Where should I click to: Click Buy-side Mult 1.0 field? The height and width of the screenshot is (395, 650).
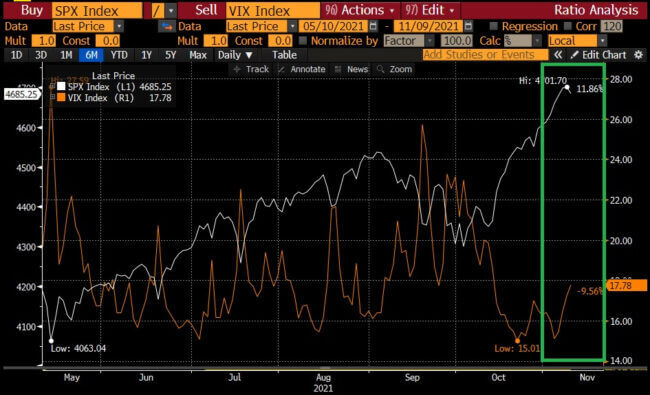(x=44, y=41)
